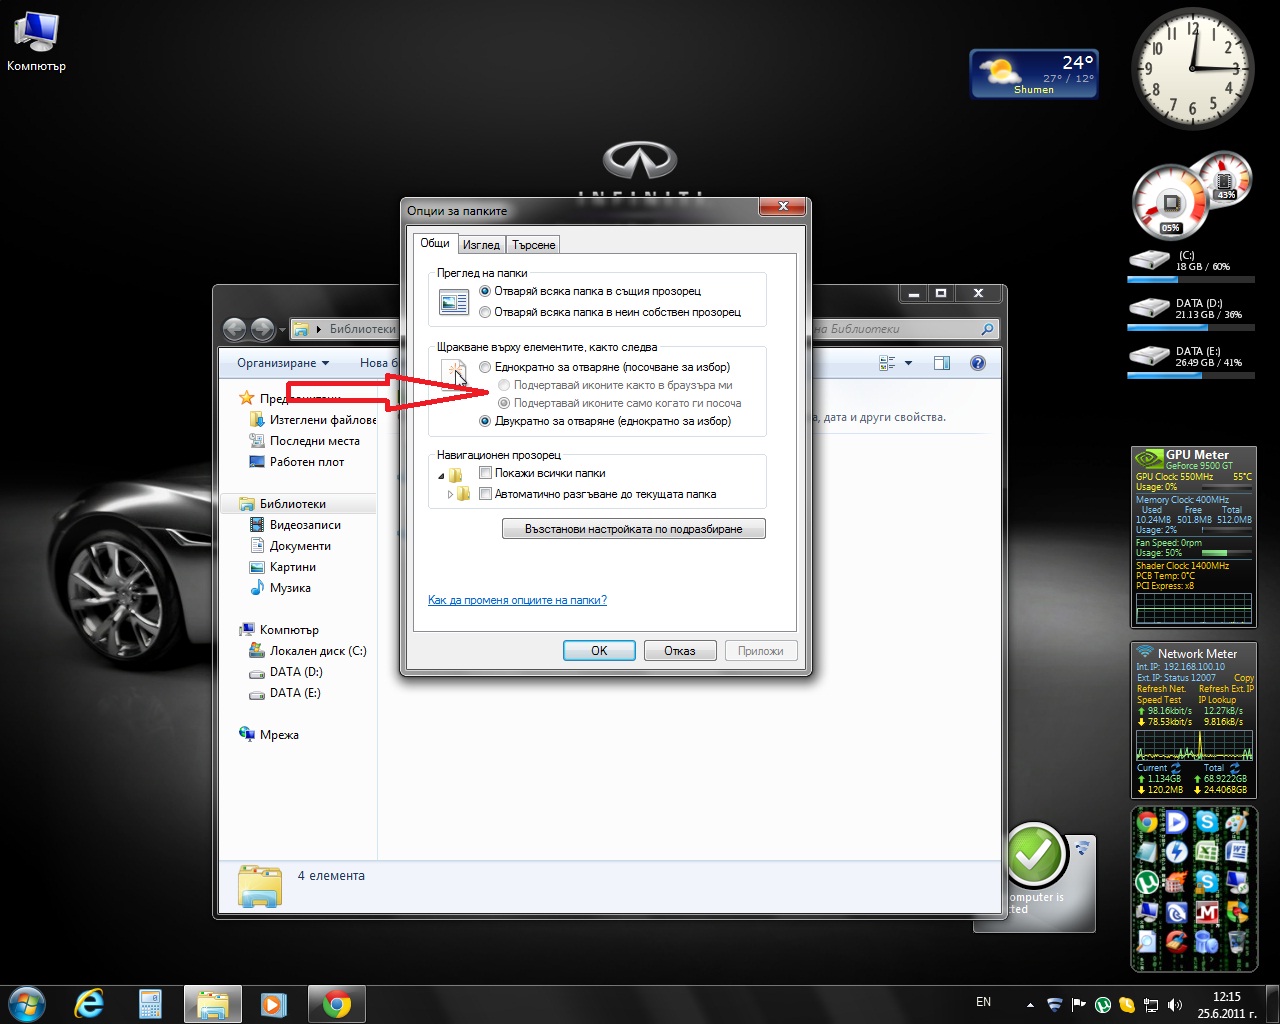Open Explorer help via blue question mark
1280x1024 pixels.
(978, 363)
